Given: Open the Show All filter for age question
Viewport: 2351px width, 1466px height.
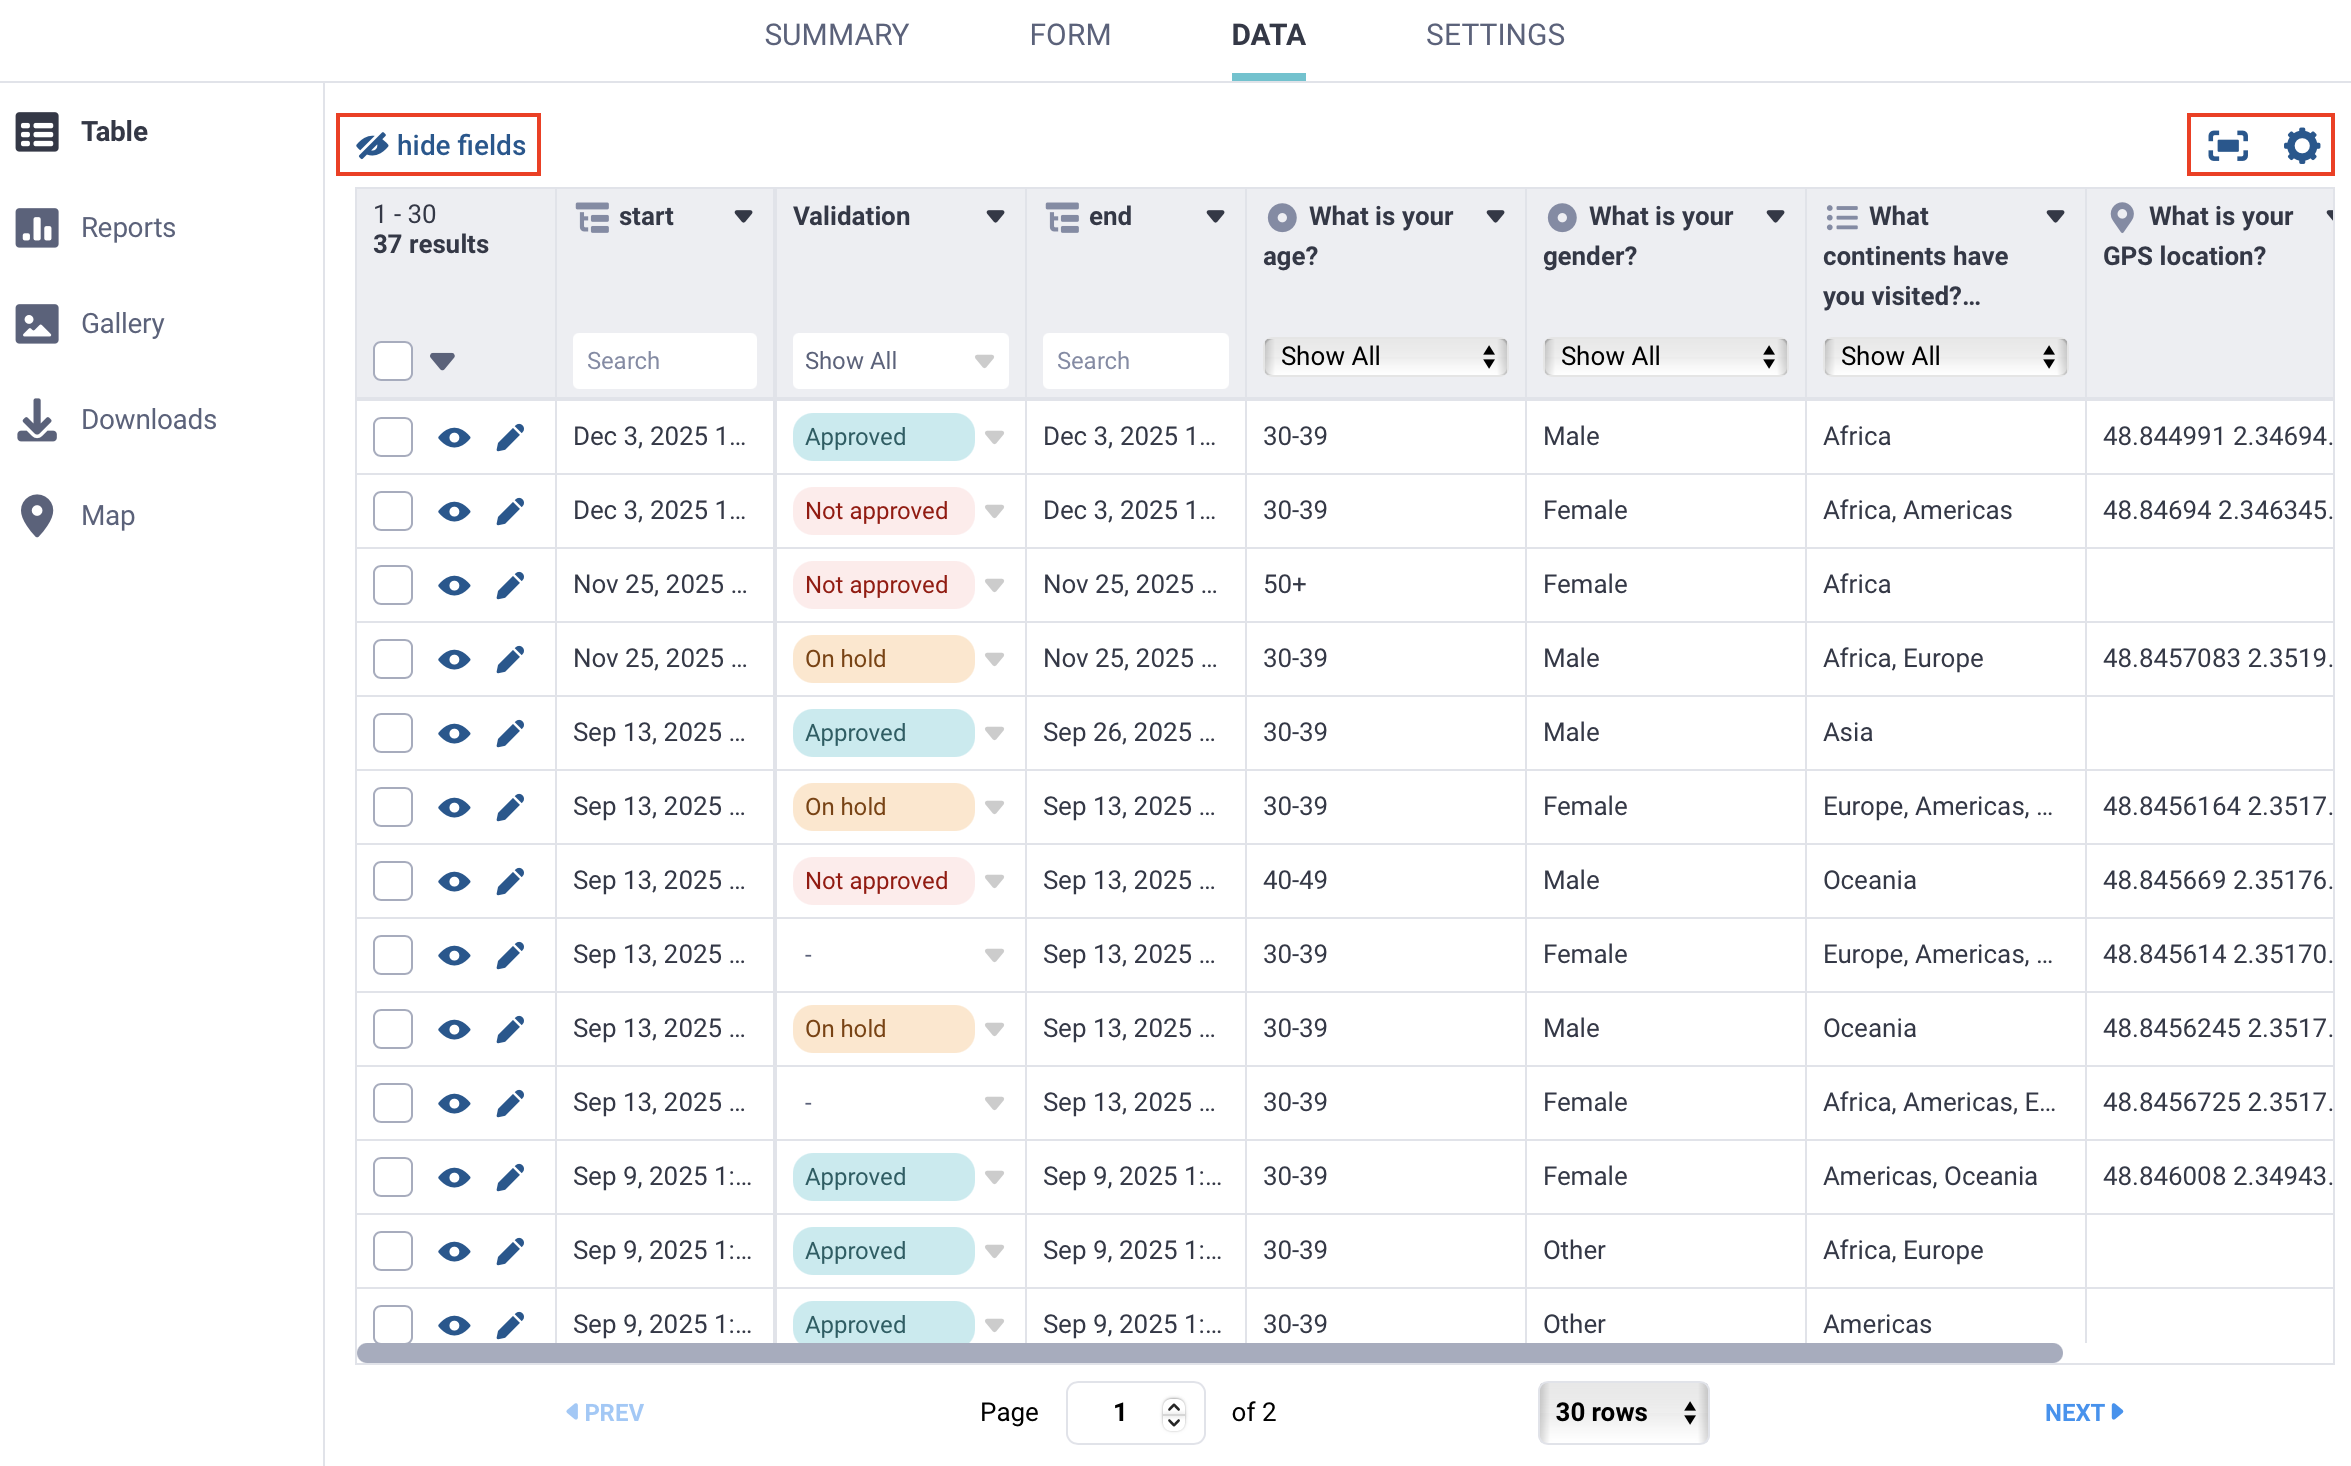Looking at the screenshot, I should point(1385,356).
